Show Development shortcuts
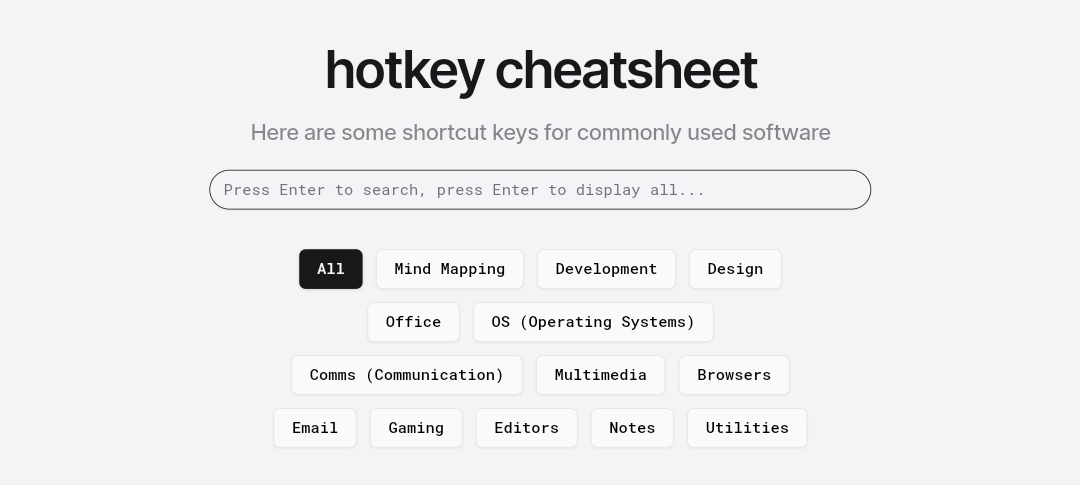Screen dimensions: 1080x485 (x=606, y=269)
